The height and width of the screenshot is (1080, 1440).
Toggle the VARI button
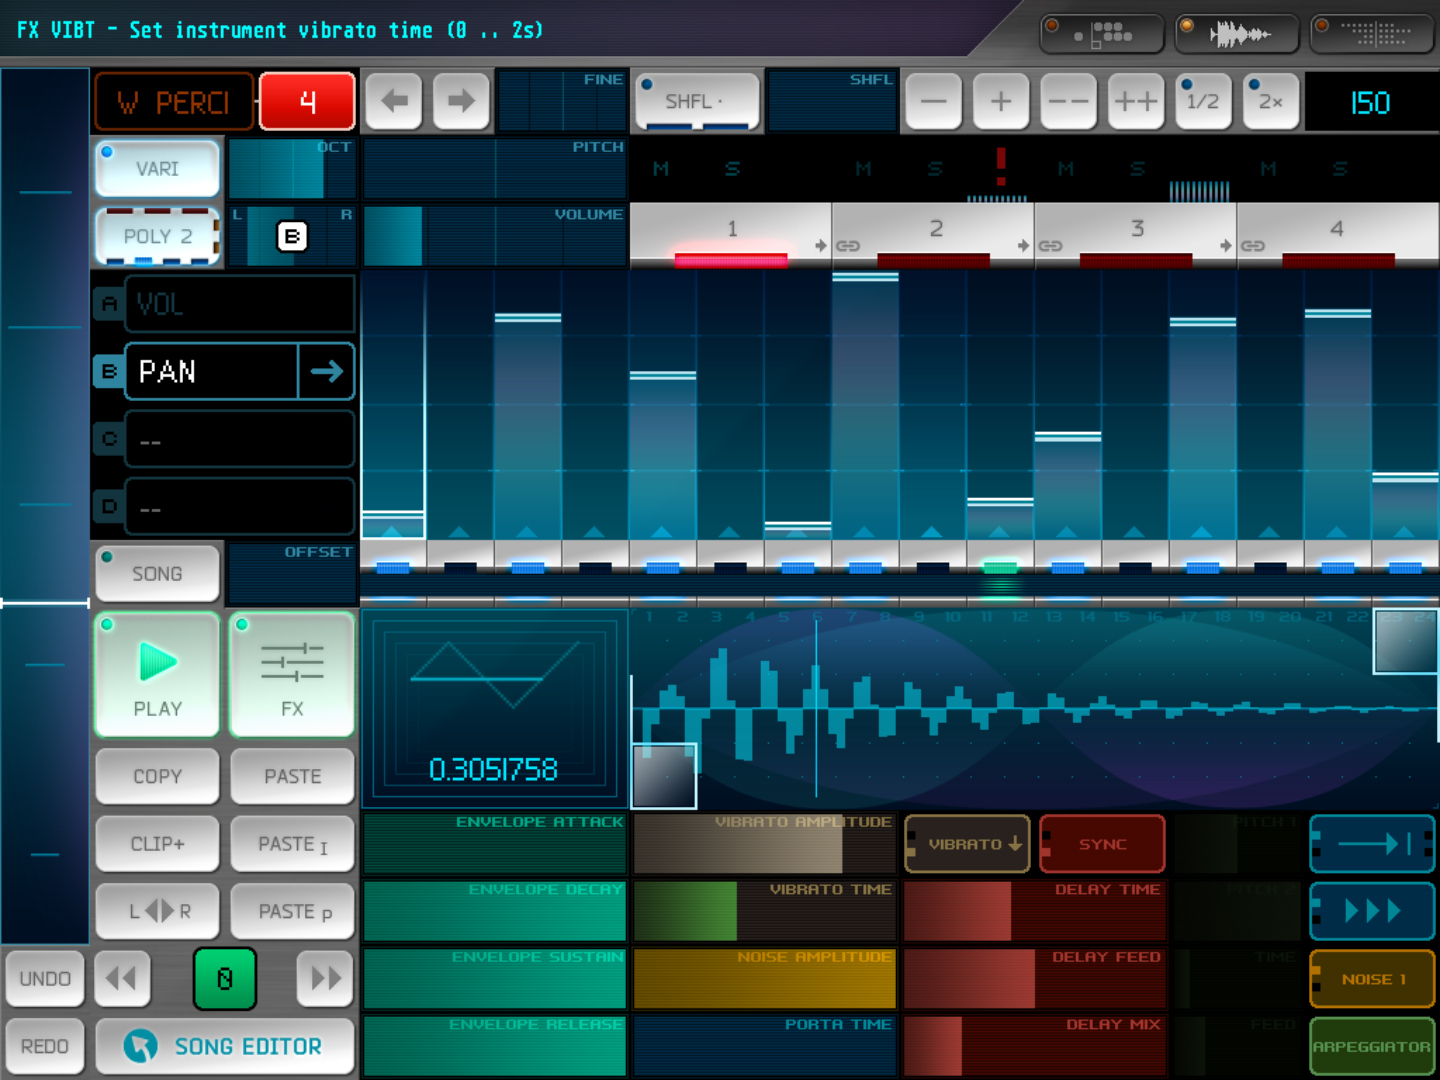point(157,168)
